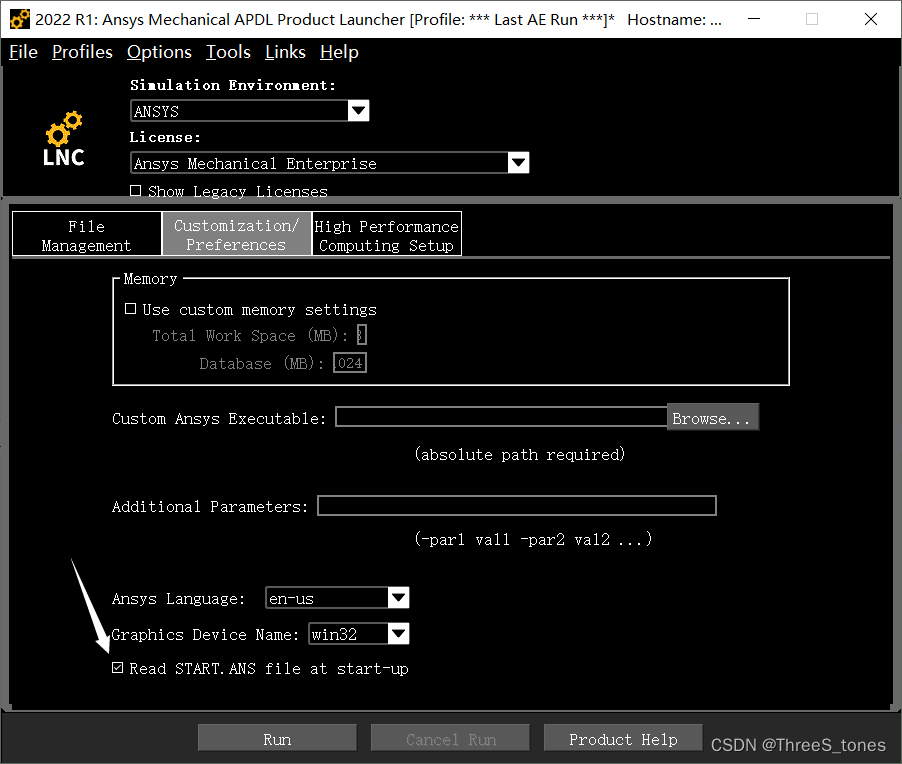The height and width of the screenshot is (764, 902).
Task: Click the Custom Ansys Executable path field
Action: coord(501,417)
